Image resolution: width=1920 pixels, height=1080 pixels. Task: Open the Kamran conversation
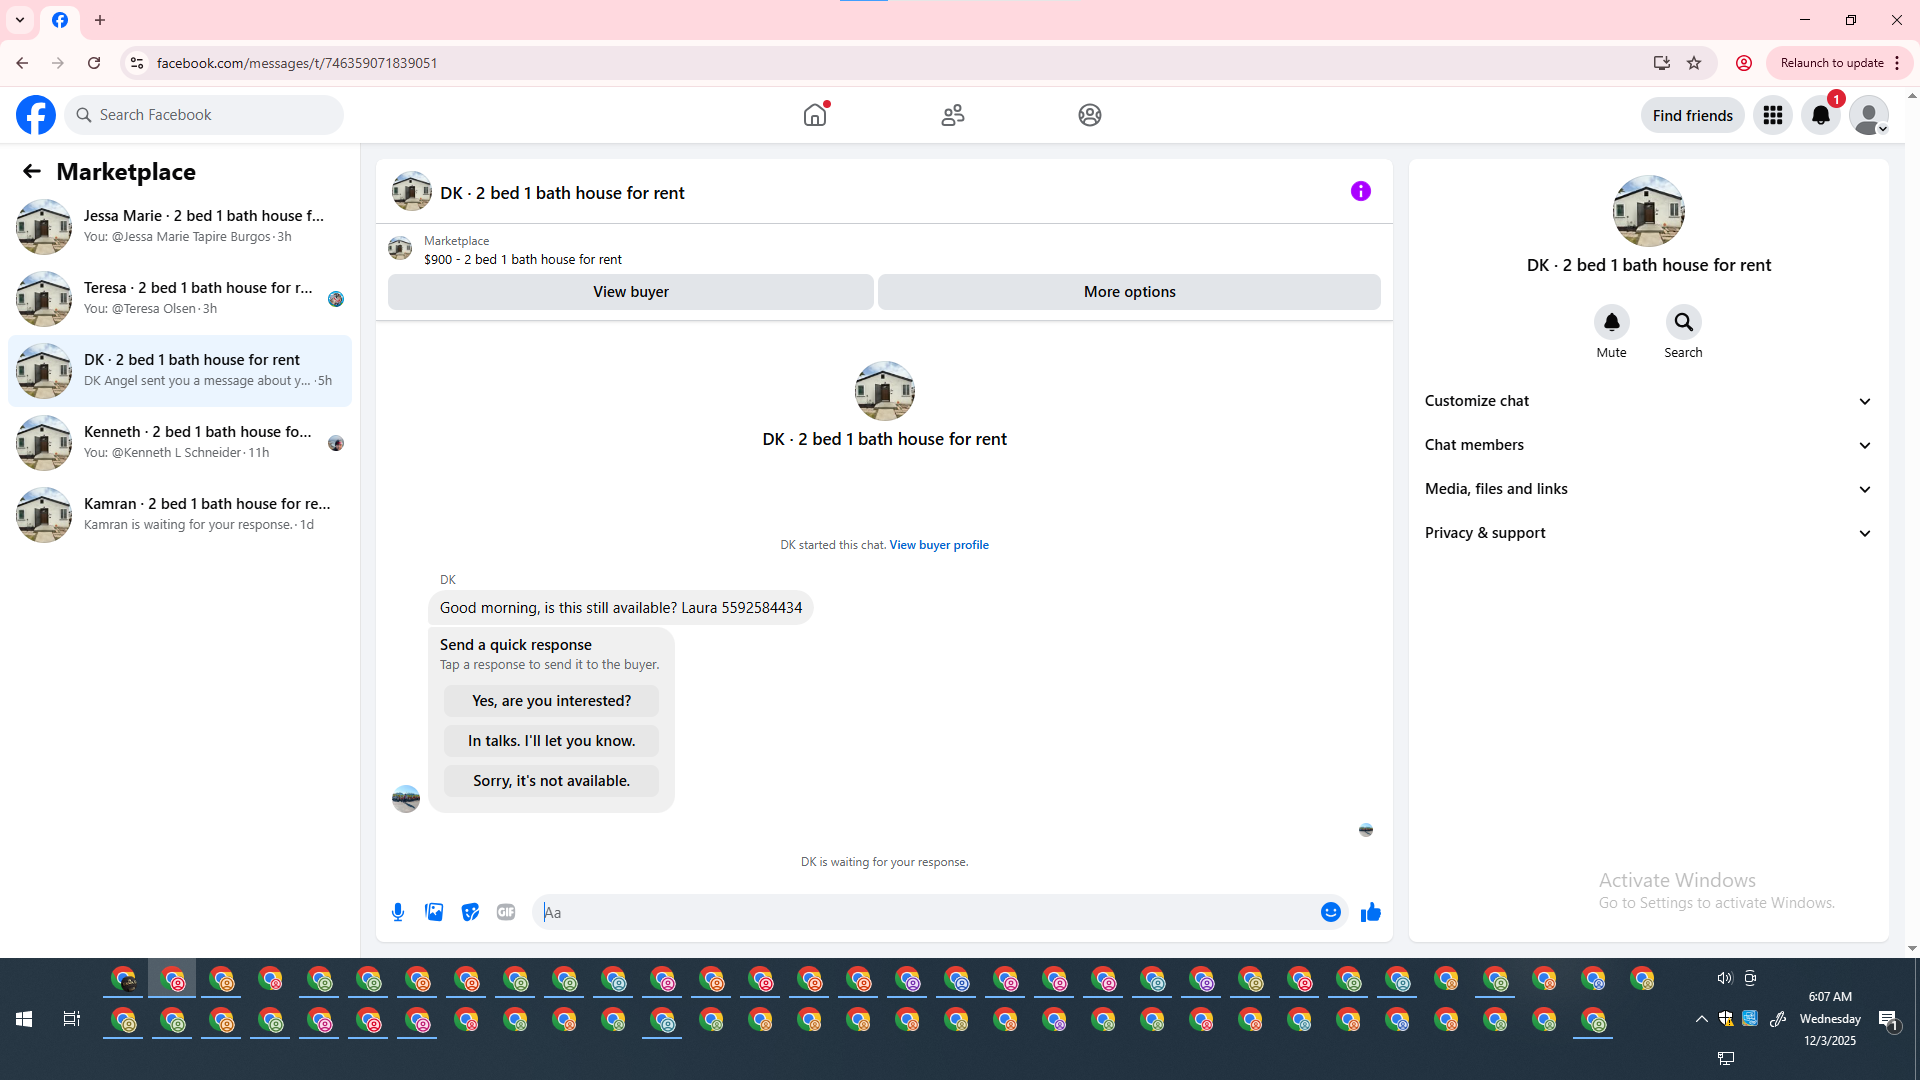click(180, 514)
